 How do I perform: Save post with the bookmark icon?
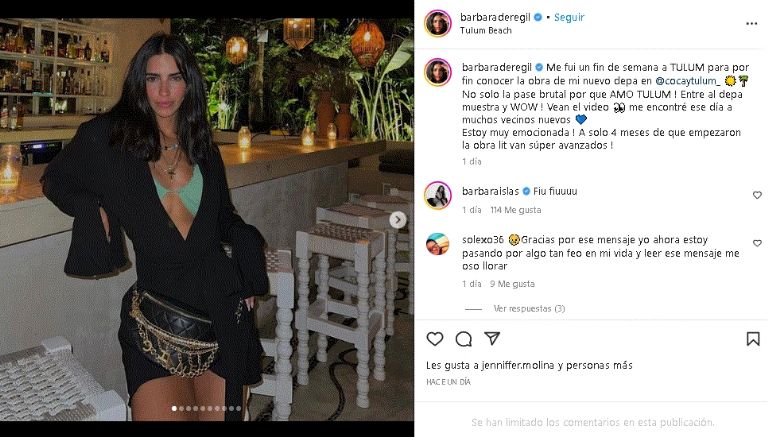753,339
